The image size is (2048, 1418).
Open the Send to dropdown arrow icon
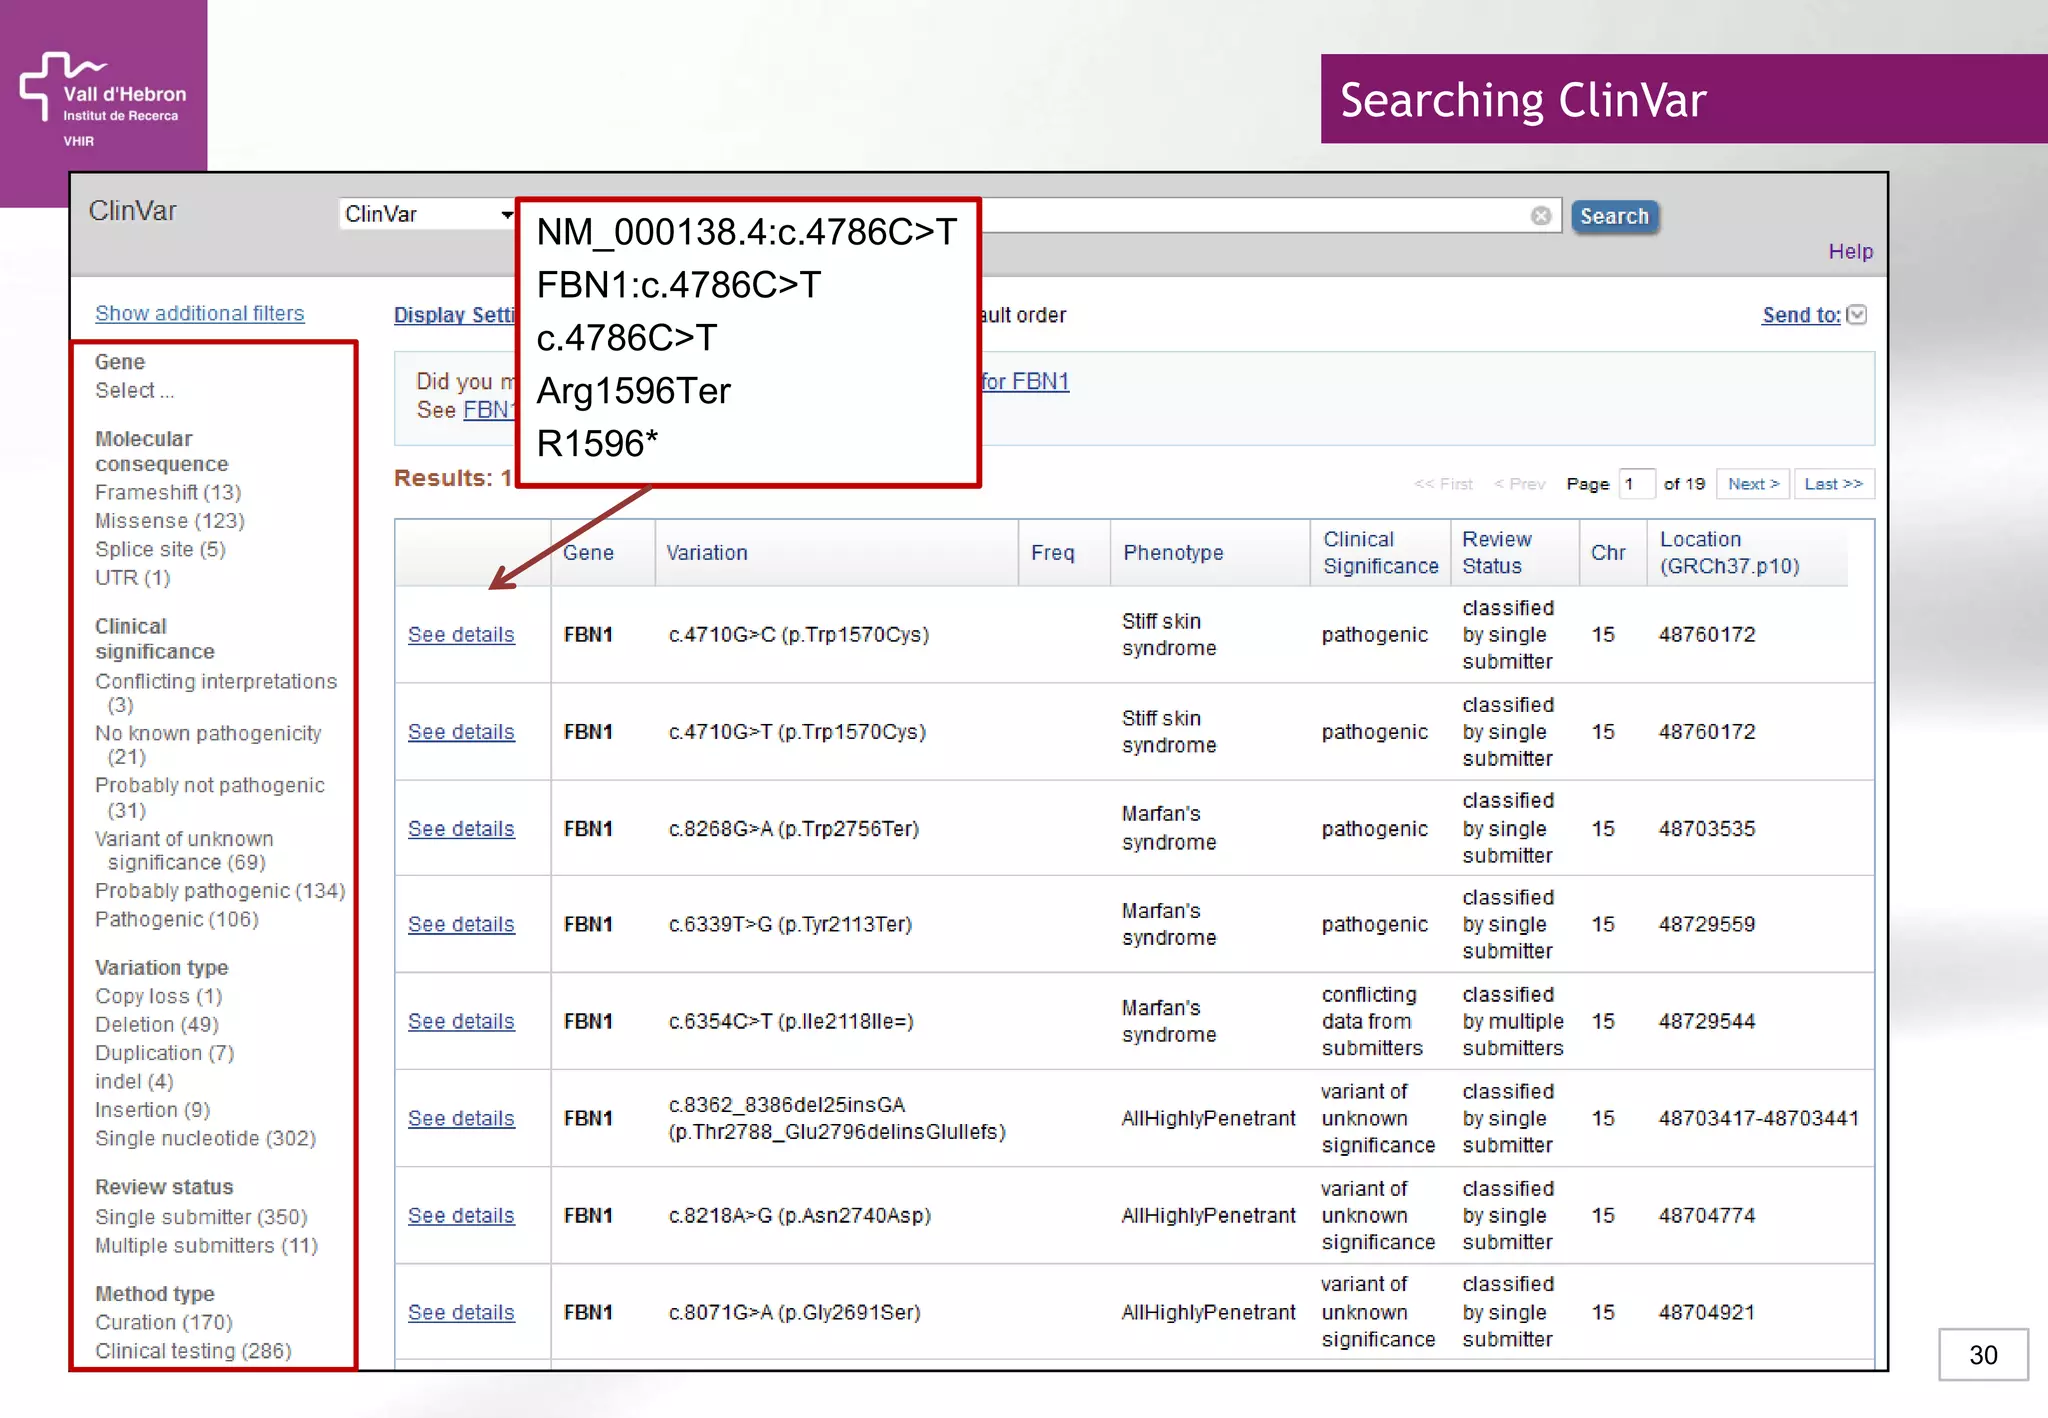tap(1857, 315)
